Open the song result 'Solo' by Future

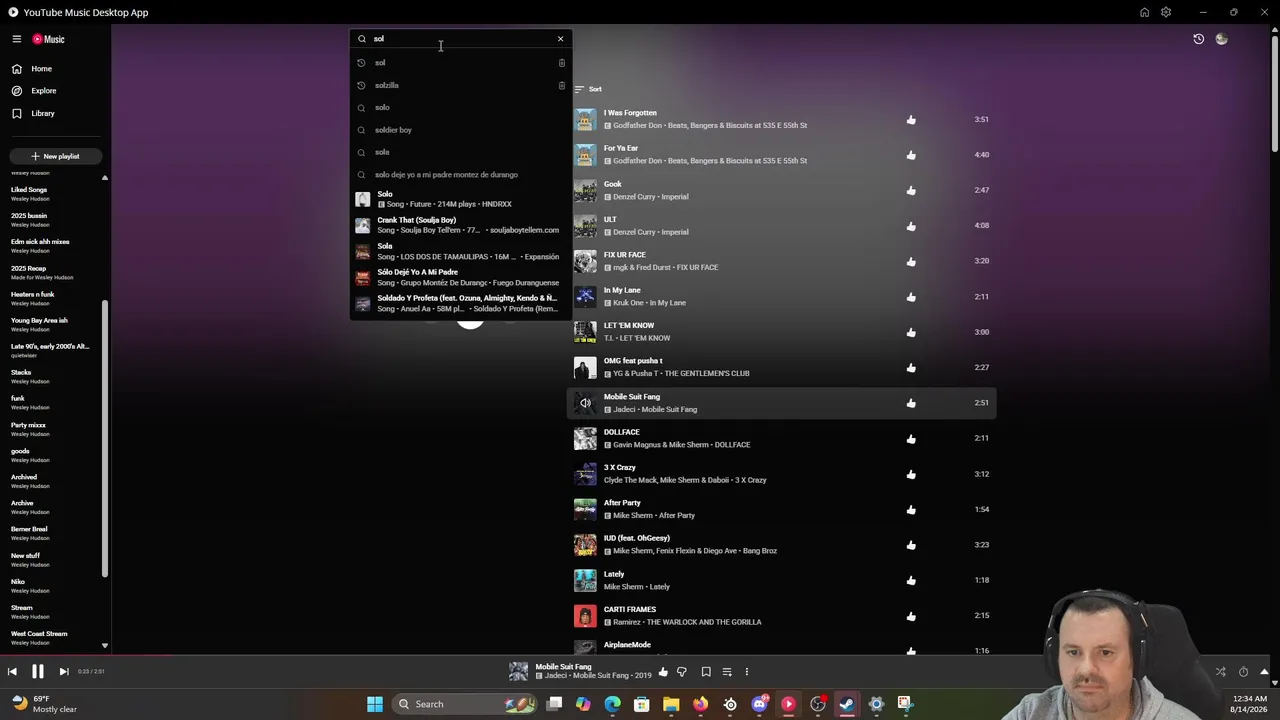tap(460, 199)
